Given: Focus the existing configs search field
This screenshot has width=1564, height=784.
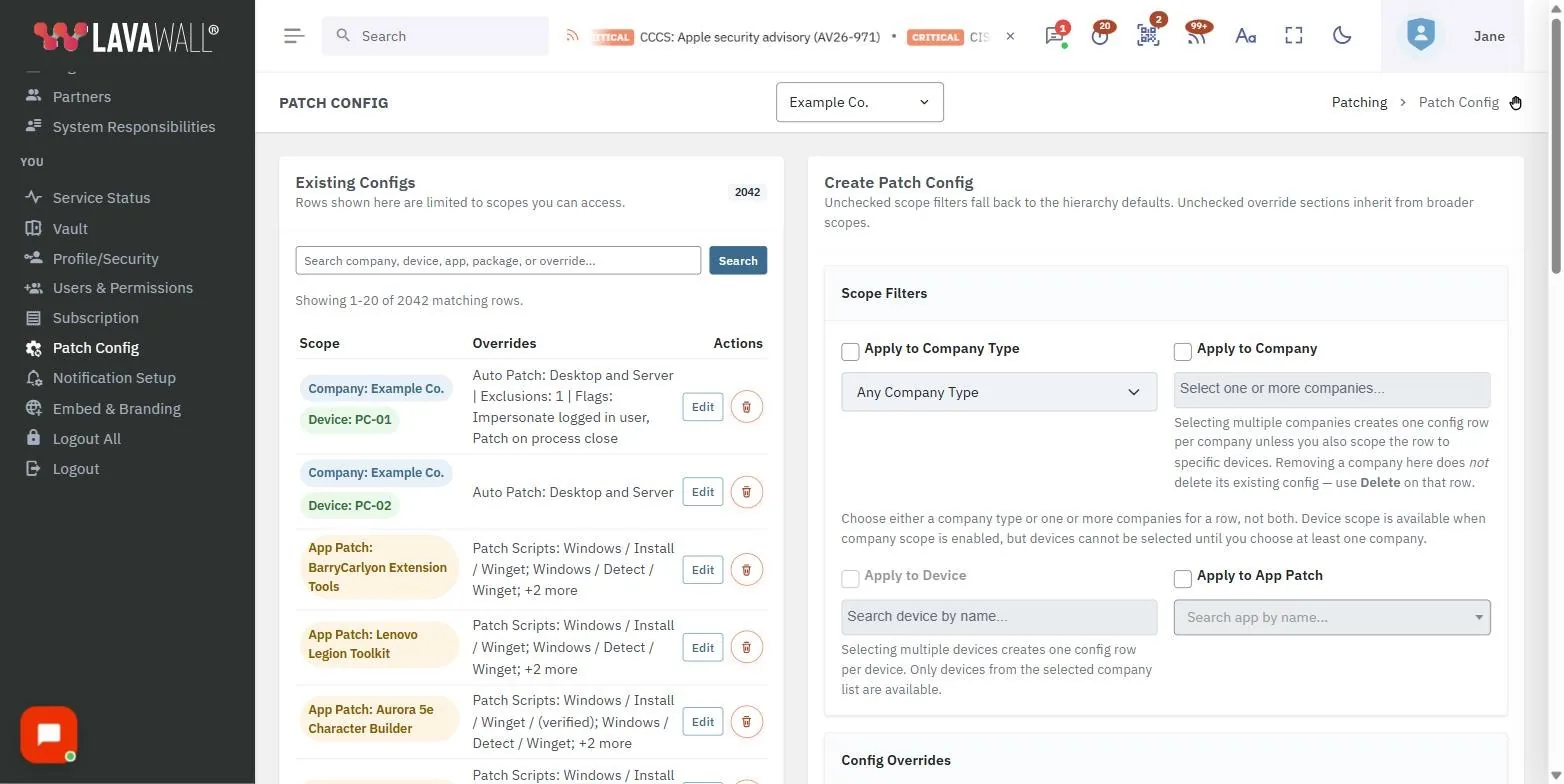Looking at the screenshot, I should coord(498,261).
